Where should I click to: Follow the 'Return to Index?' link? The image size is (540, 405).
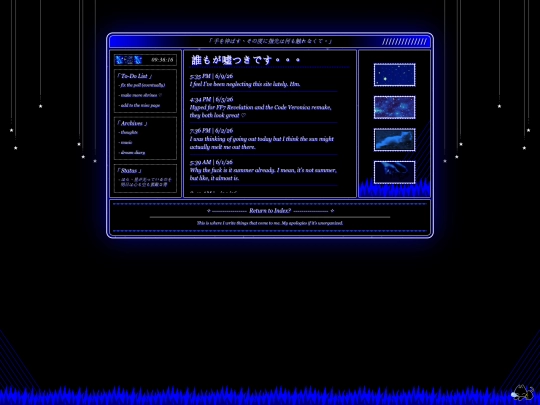(270, 210)
